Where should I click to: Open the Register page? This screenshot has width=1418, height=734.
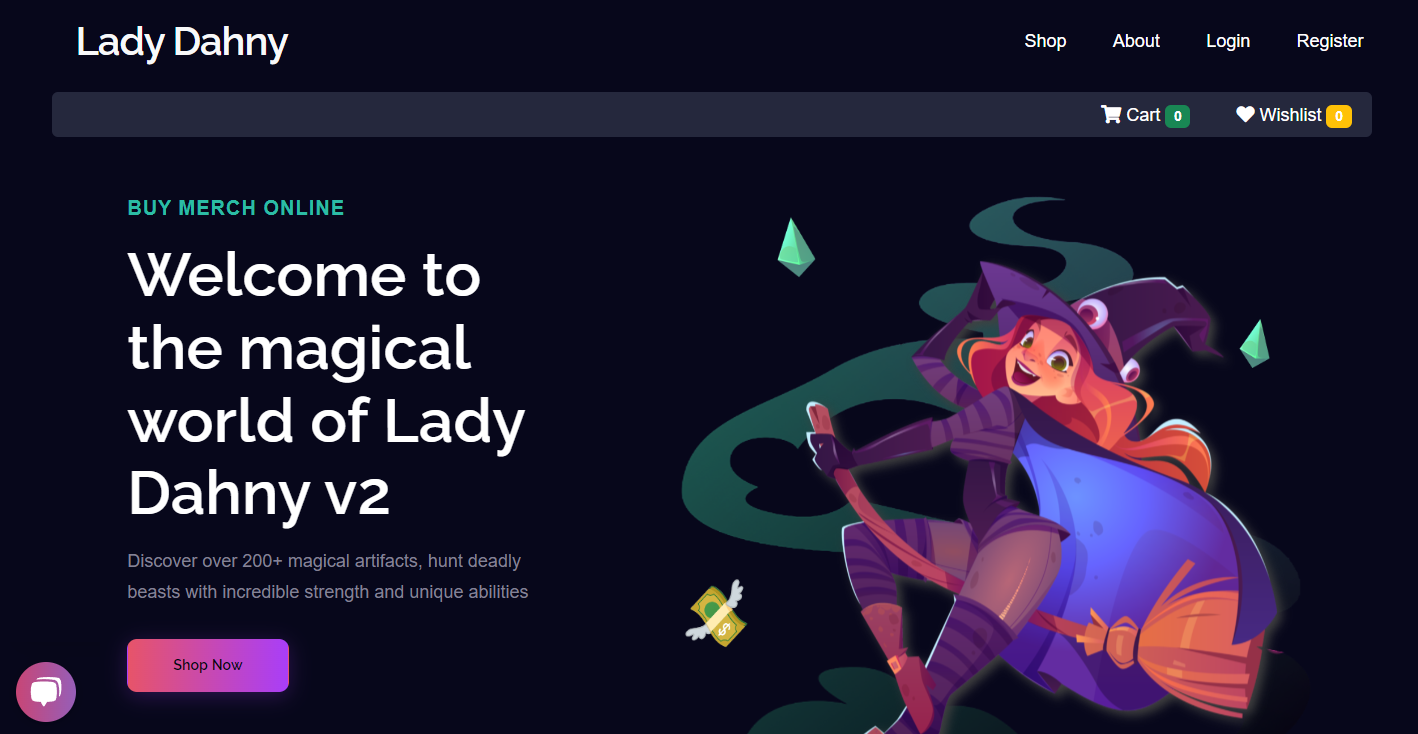[1330, 41]
